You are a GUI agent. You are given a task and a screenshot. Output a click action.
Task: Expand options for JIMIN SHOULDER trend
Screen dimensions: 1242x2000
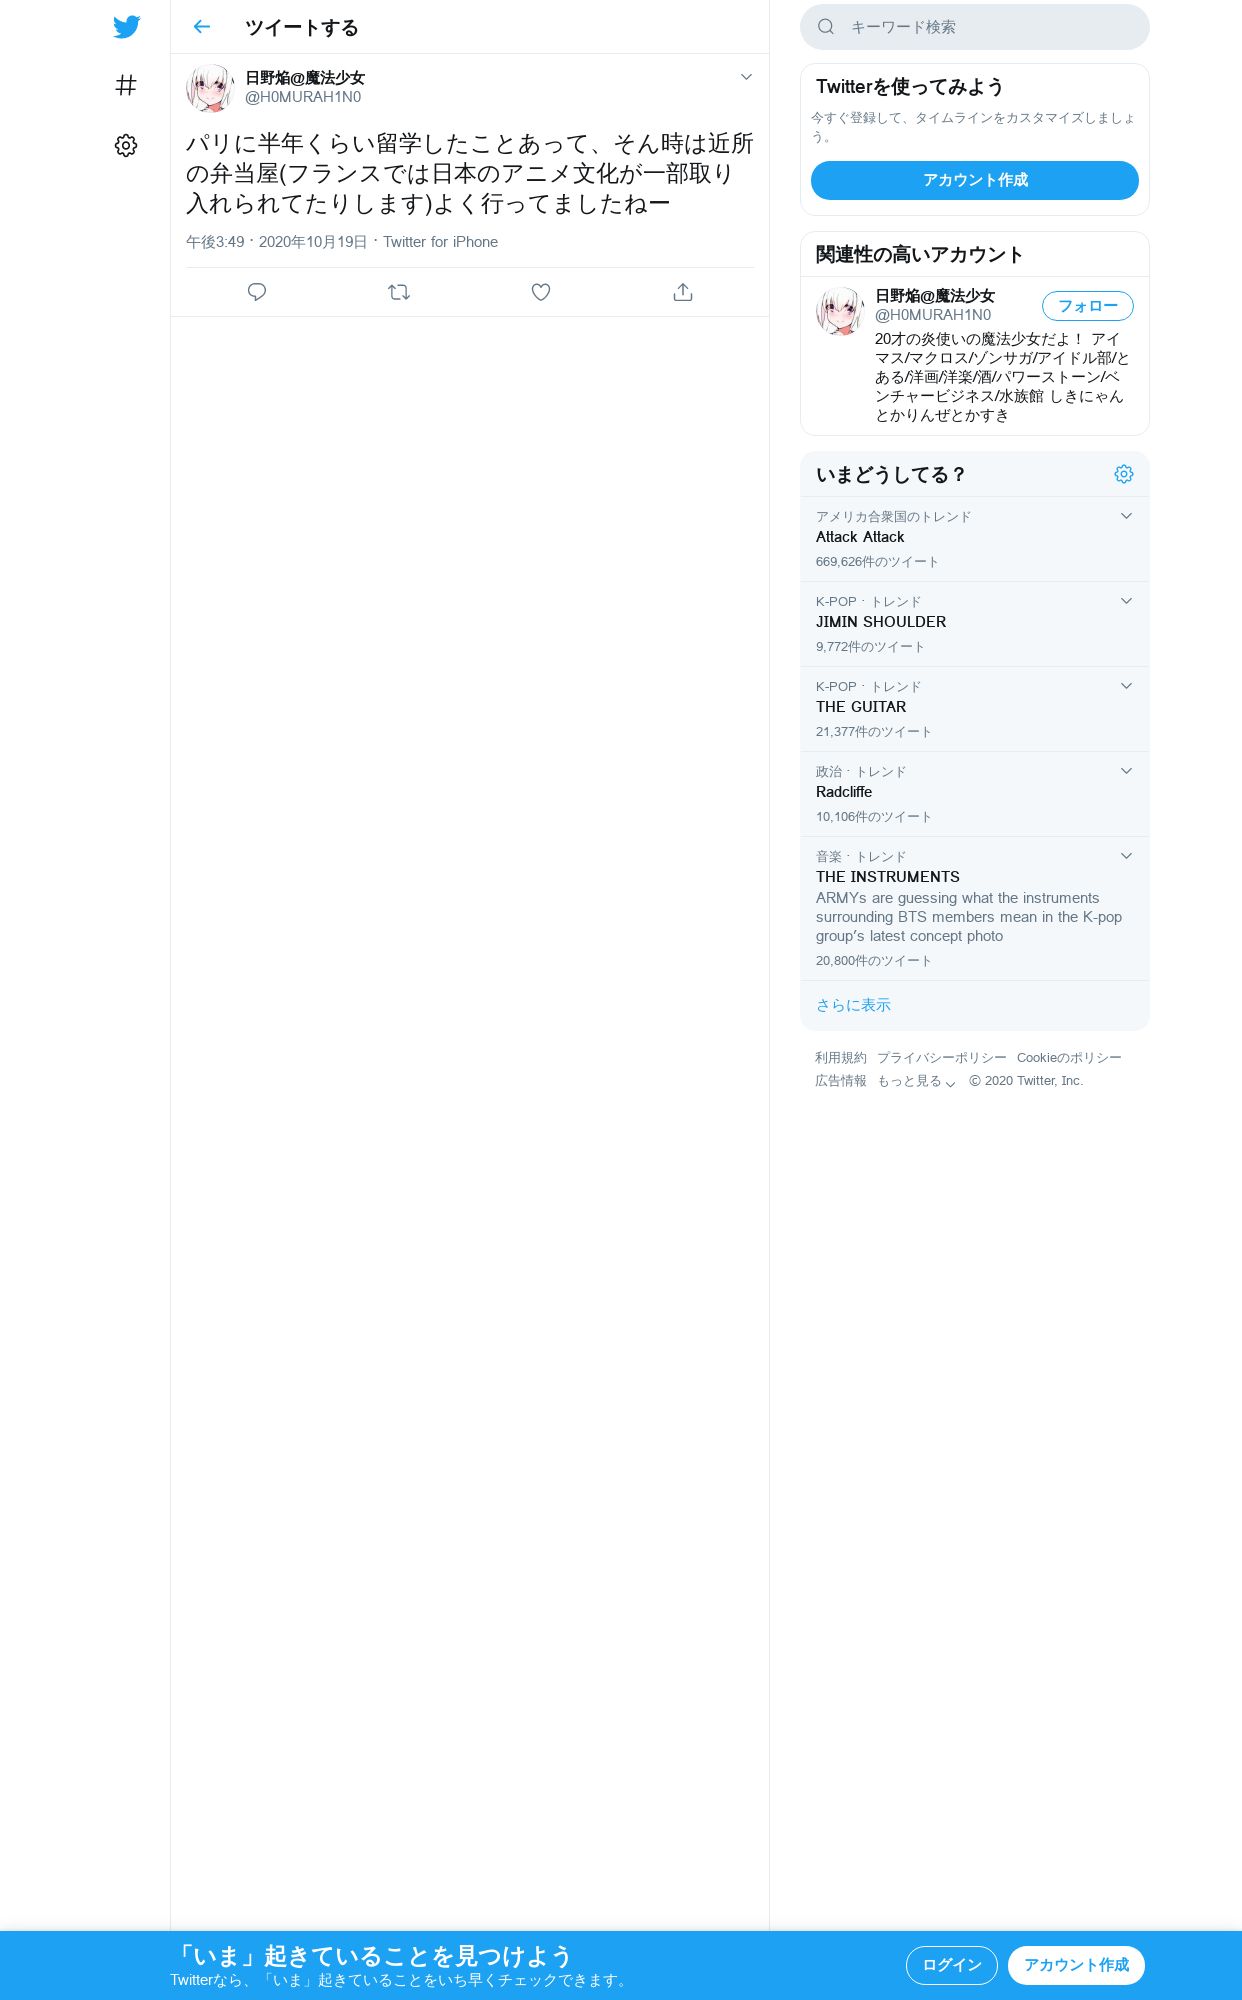(x=1126, y=601)
